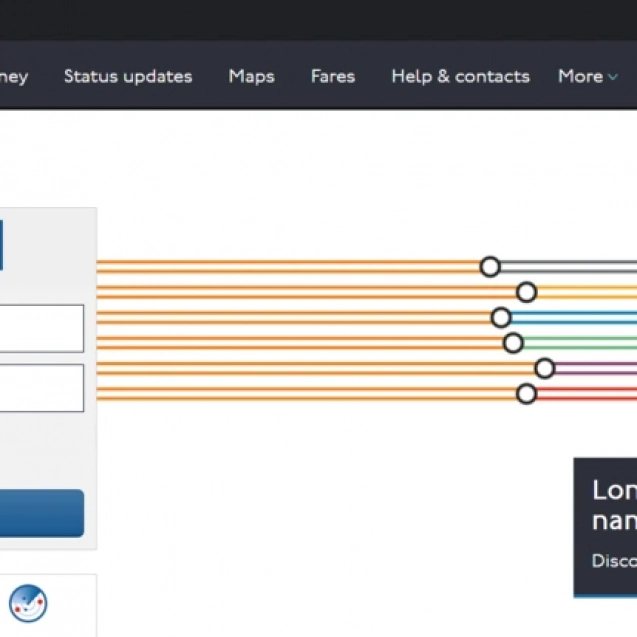Click the station circle on the red line
637x637 pixels.
coord(526,394)
